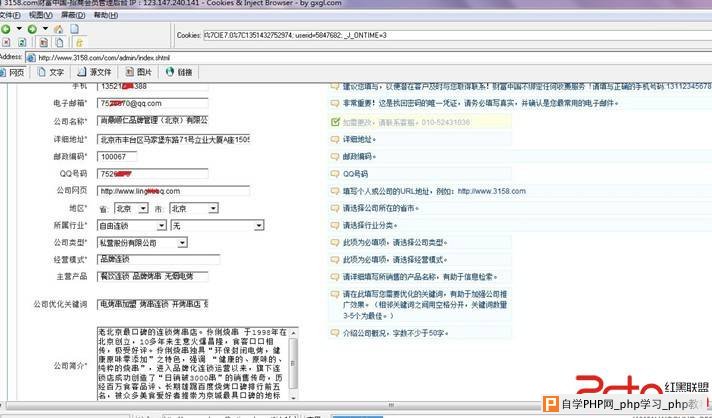
Task: Switch to the 文字 tab
Action: click(x=51, y=72)
